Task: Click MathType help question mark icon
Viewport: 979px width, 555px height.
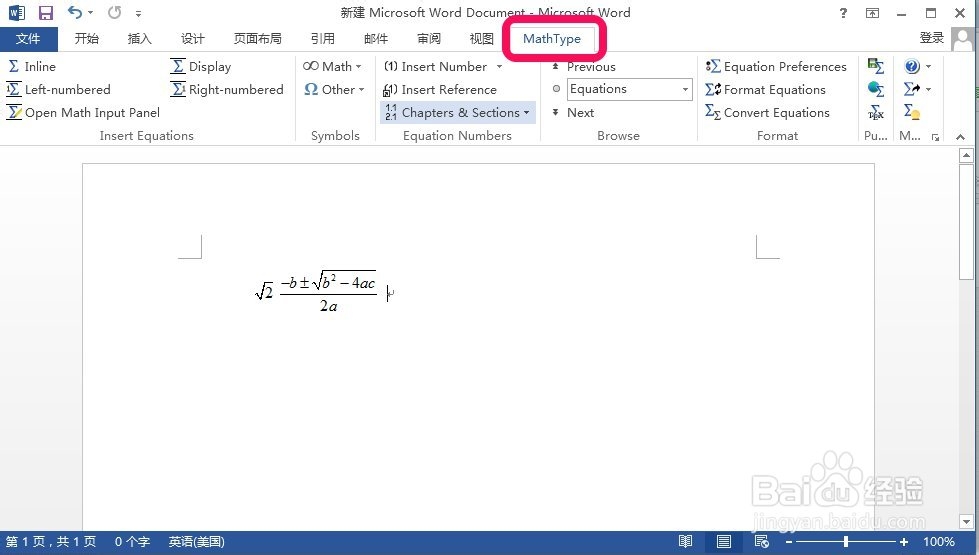Action: pos(912,66)
